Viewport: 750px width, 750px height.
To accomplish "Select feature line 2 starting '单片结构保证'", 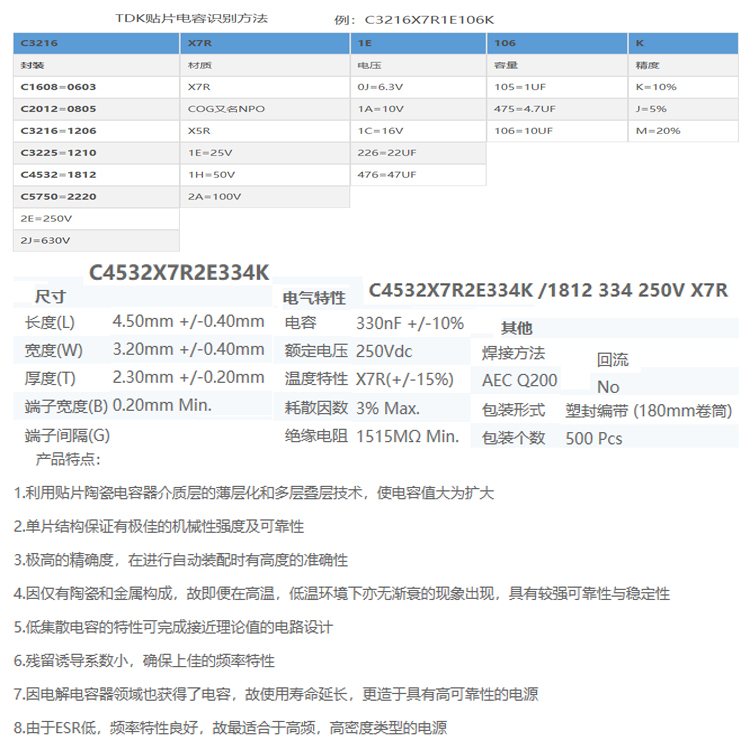I will (159, 527).
